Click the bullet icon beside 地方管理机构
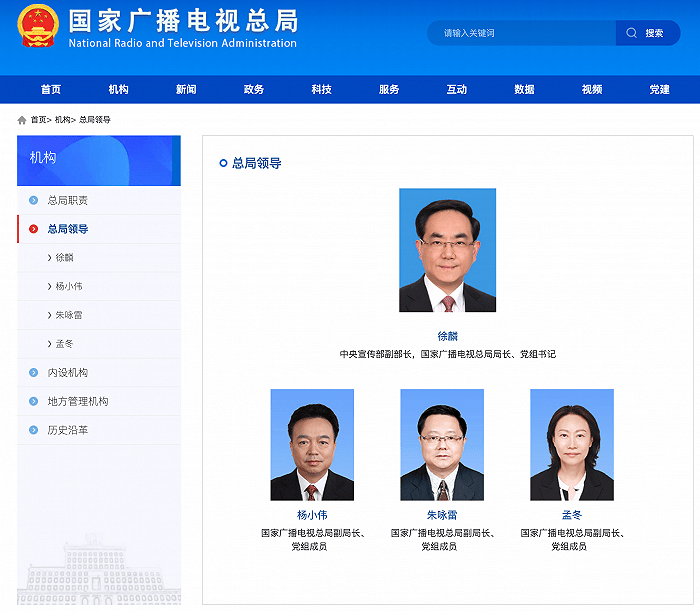 [x=33, y=401]
